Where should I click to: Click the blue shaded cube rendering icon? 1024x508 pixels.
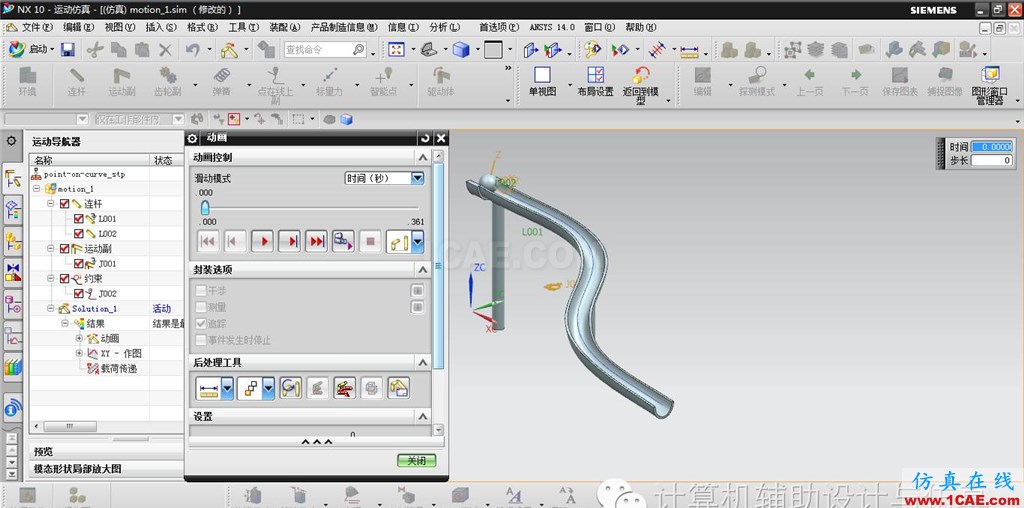pos(462,50)
